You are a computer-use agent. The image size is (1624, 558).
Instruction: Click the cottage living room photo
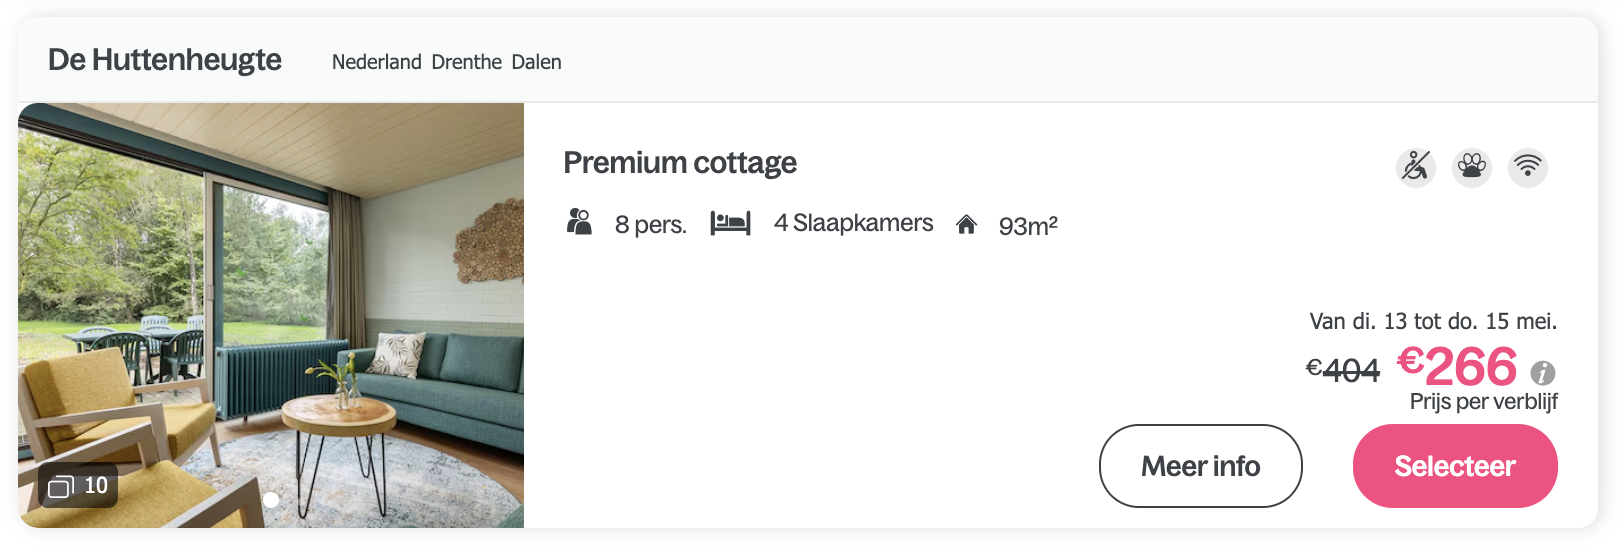[271, 315]
